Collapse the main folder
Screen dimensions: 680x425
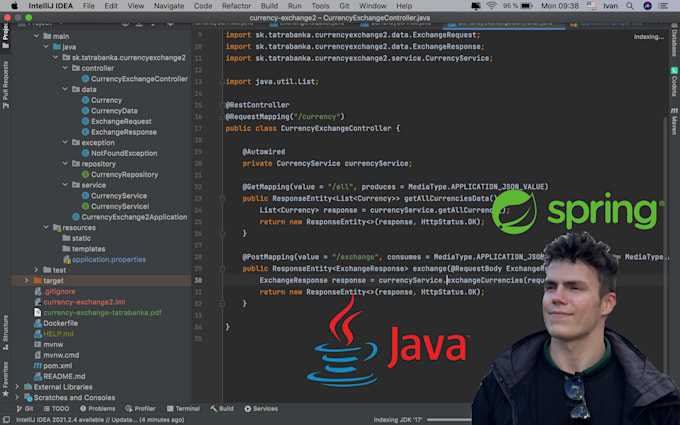point(36,36)
